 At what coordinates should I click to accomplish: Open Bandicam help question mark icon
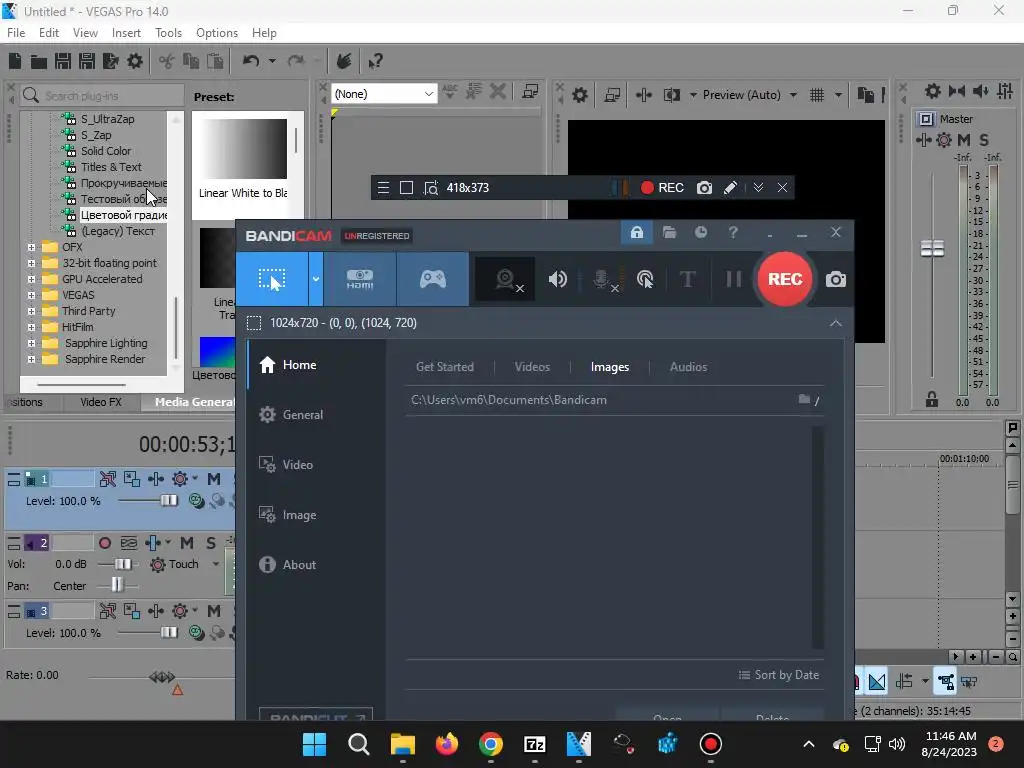coord(733,232)
